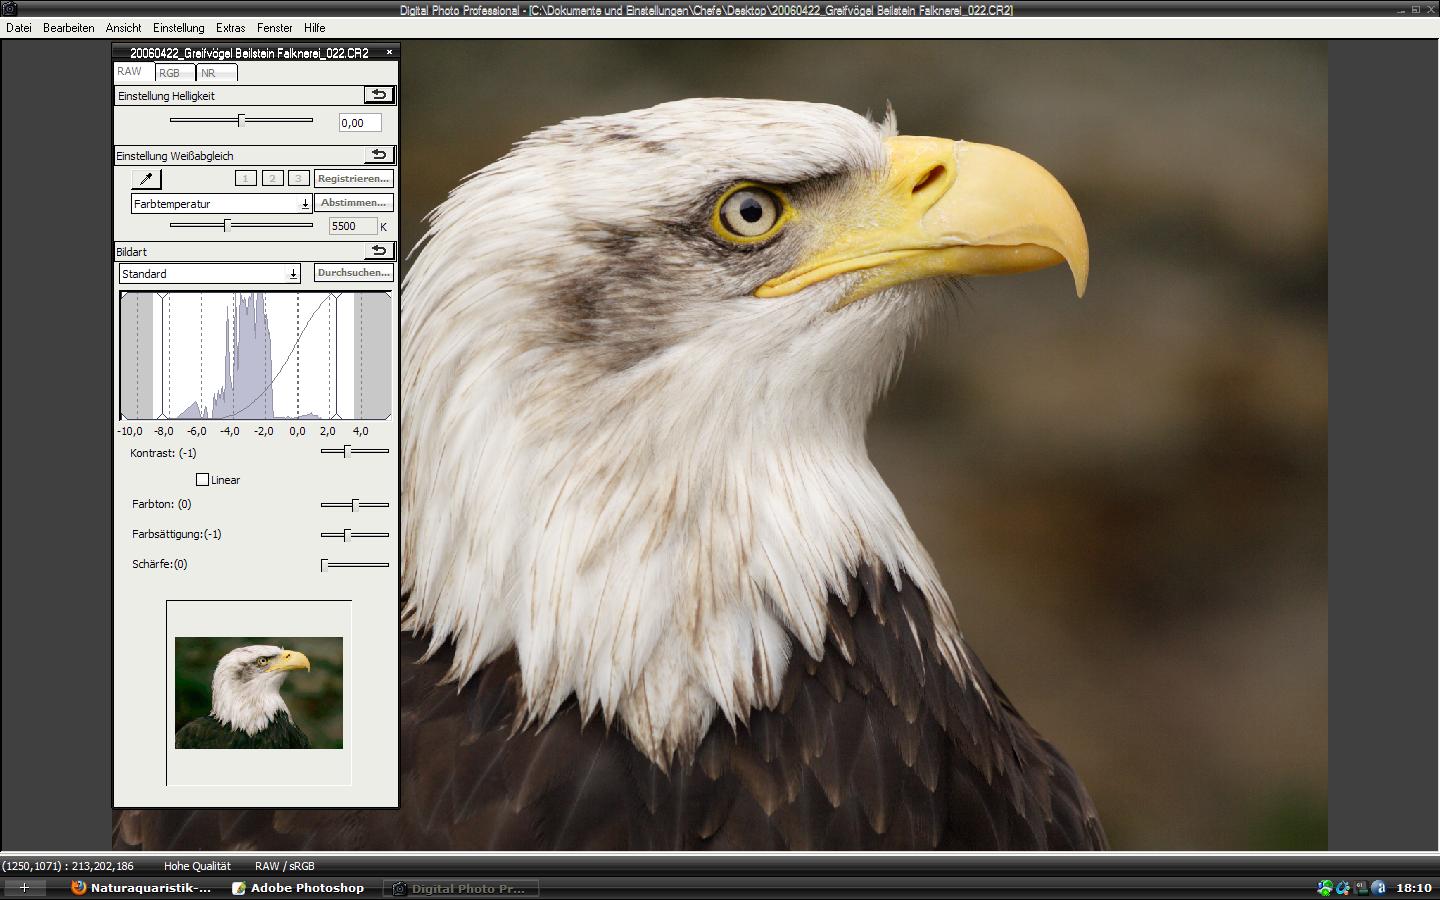This screenshot has height=900, width=1440.
Task: Switch to Adobe Photoshop in taskbar
Action: click(x=298, y=888)
